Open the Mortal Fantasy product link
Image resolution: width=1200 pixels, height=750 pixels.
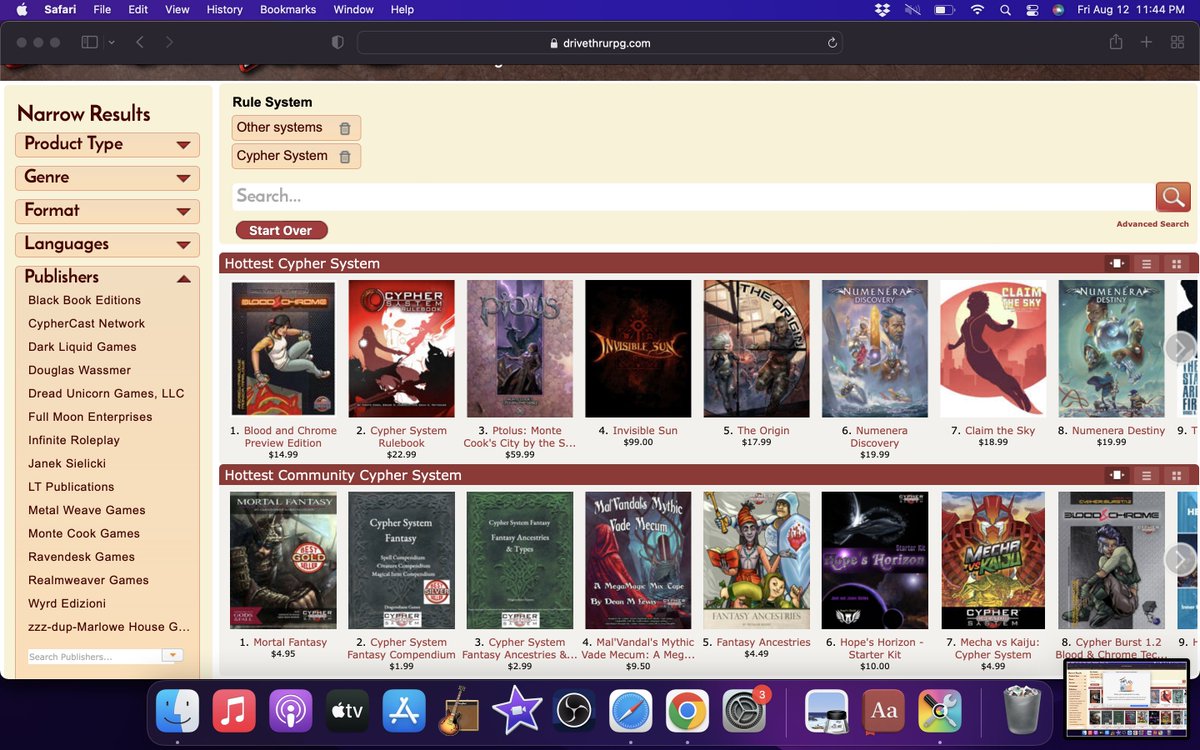(290, 643)
